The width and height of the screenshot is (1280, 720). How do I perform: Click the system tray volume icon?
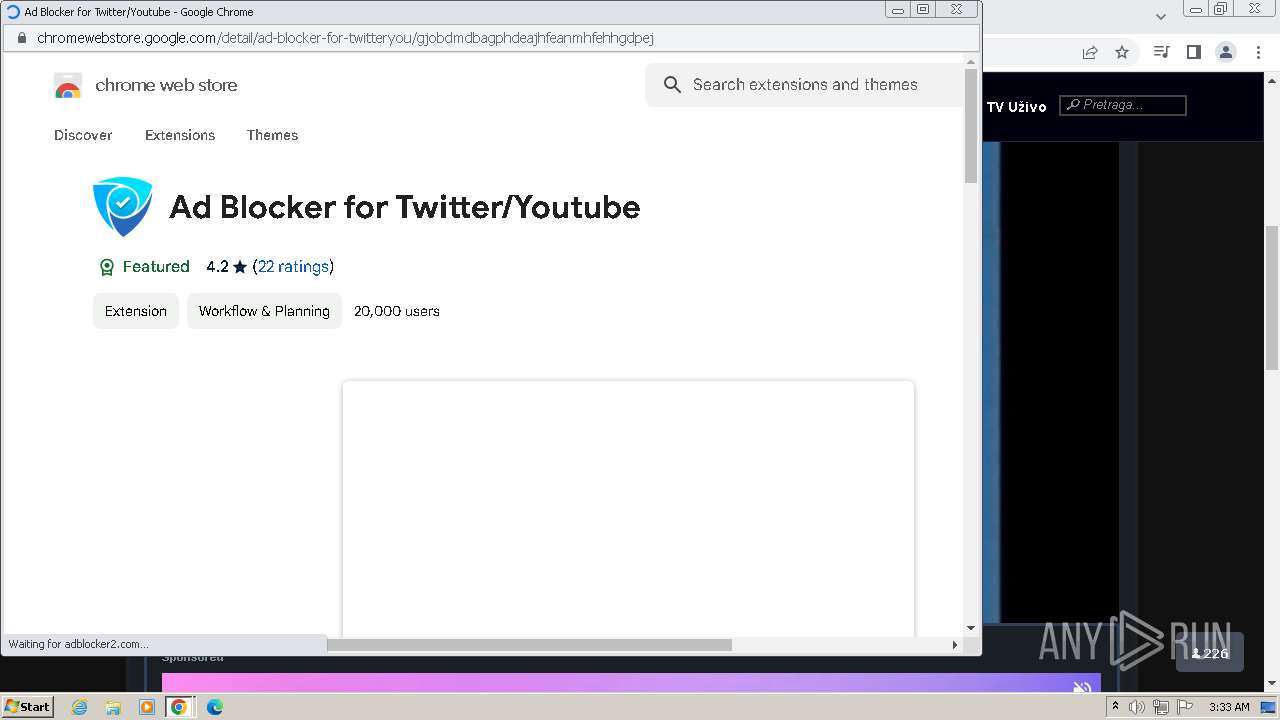click(1137, 707)
